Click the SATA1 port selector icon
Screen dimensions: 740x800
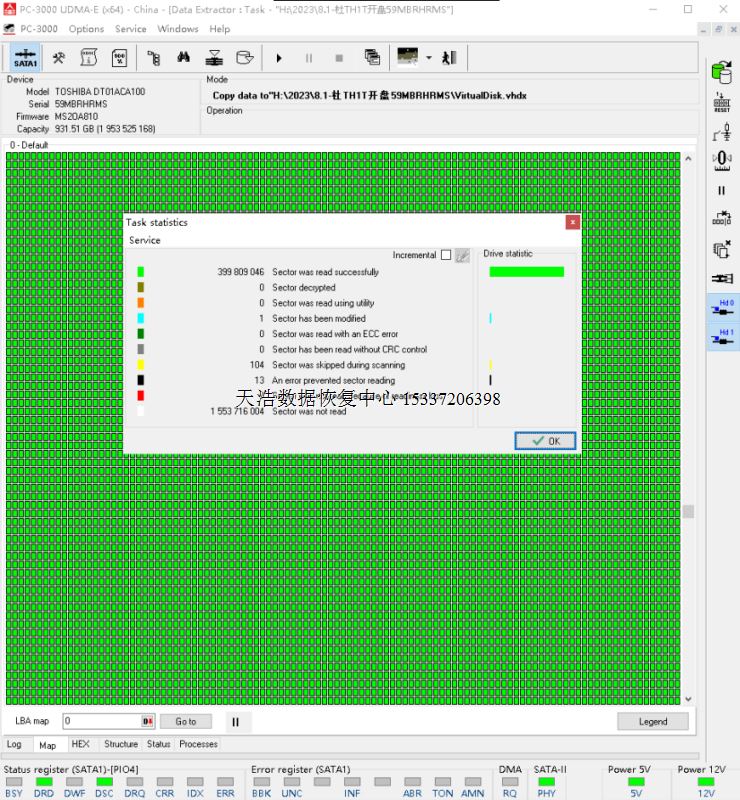25,58
